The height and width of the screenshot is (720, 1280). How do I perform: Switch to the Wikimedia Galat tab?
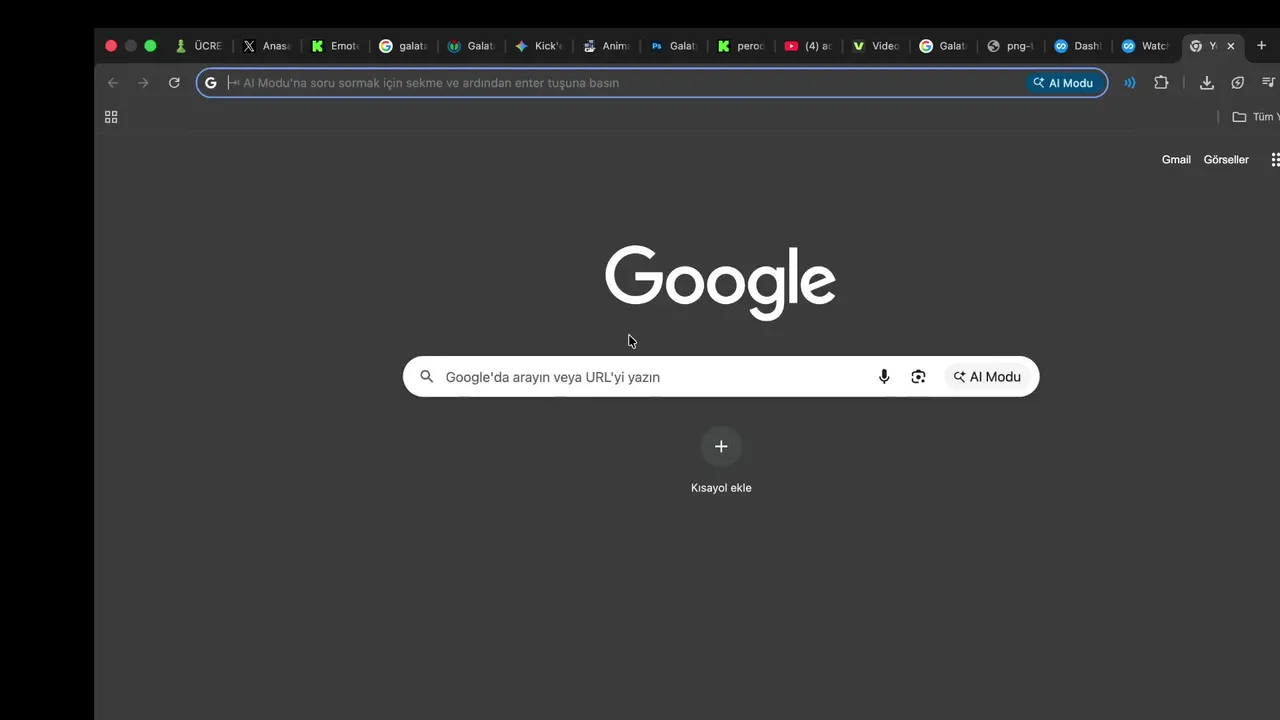[471, 46]
